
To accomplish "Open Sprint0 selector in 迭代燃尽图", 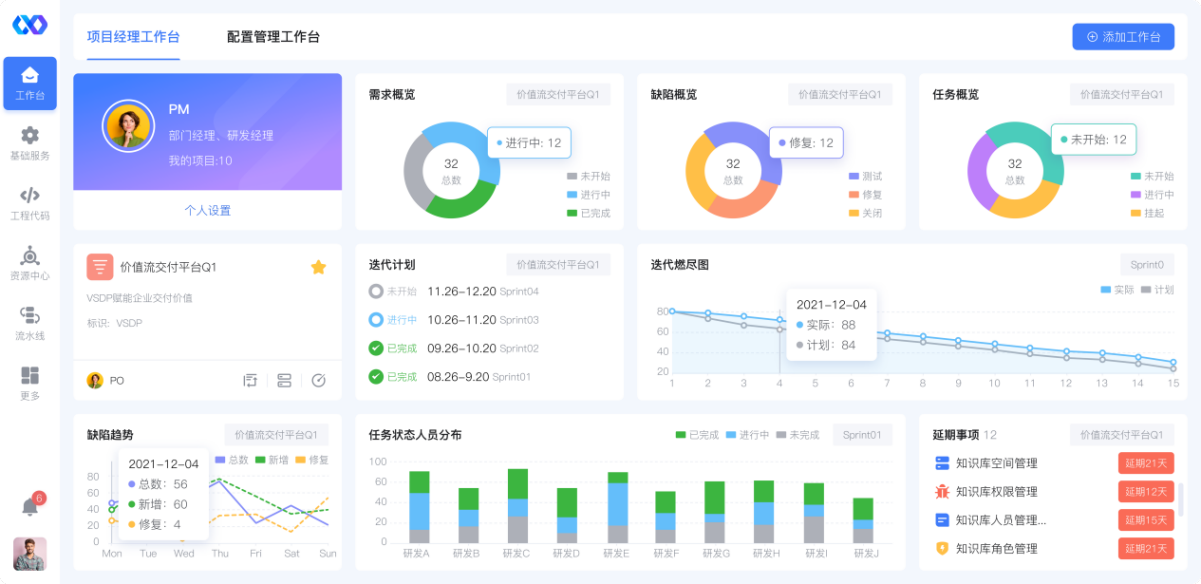I will [x=1147, y=265].
